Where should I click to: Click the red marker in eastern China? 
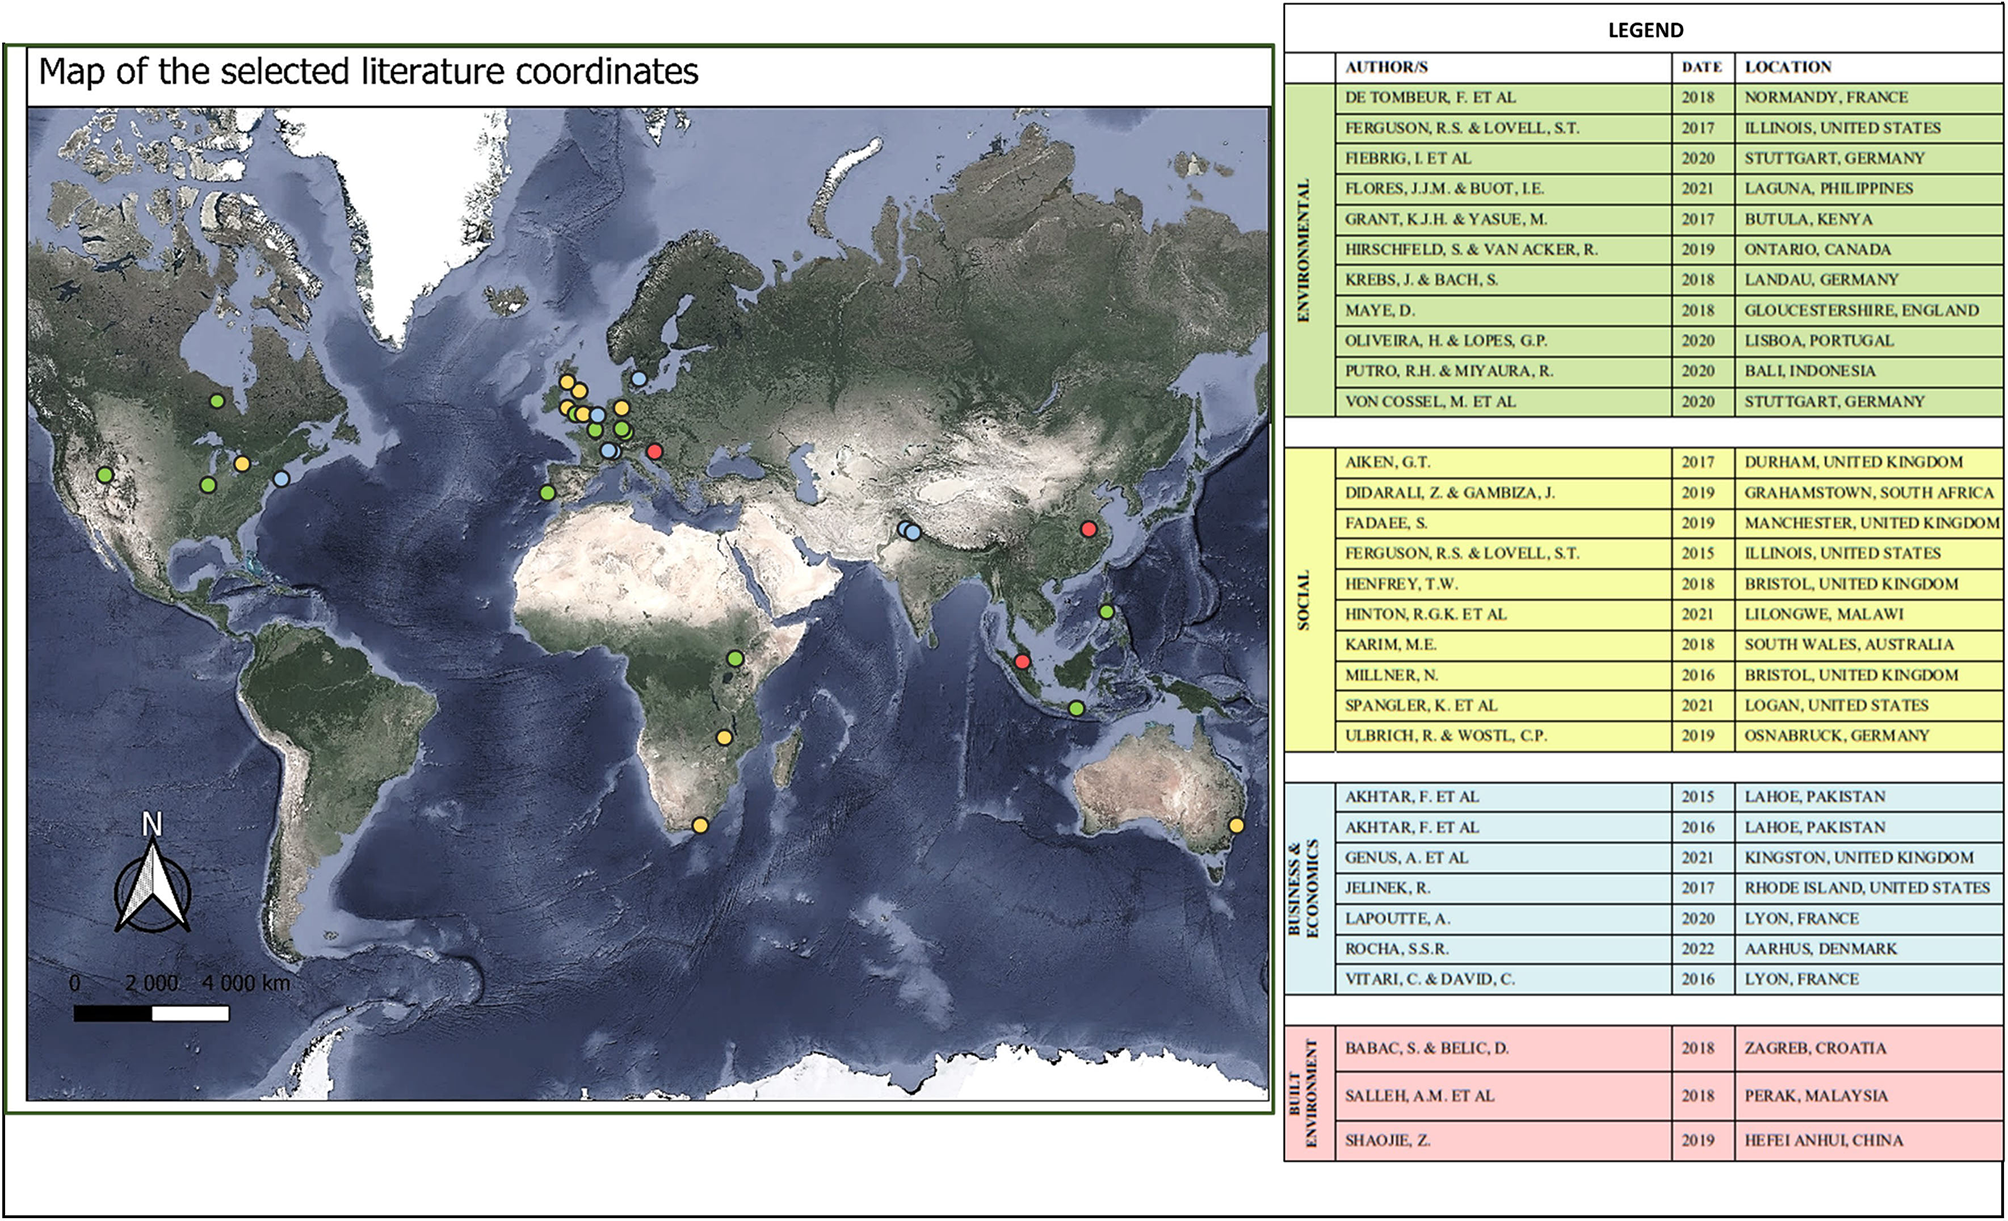point(1089,529)
